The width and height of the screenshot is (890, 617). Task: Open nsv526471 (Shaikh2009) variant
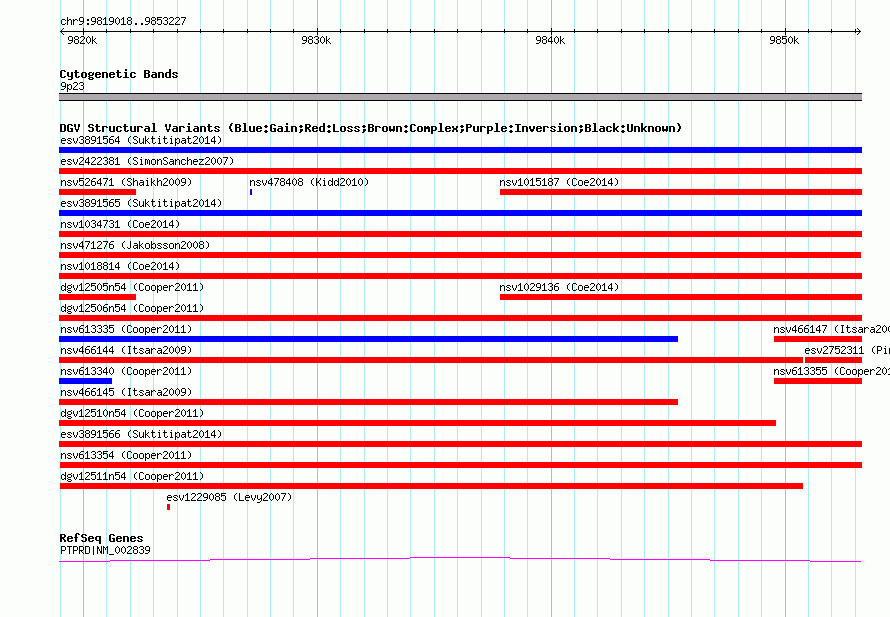coord(126,182)
